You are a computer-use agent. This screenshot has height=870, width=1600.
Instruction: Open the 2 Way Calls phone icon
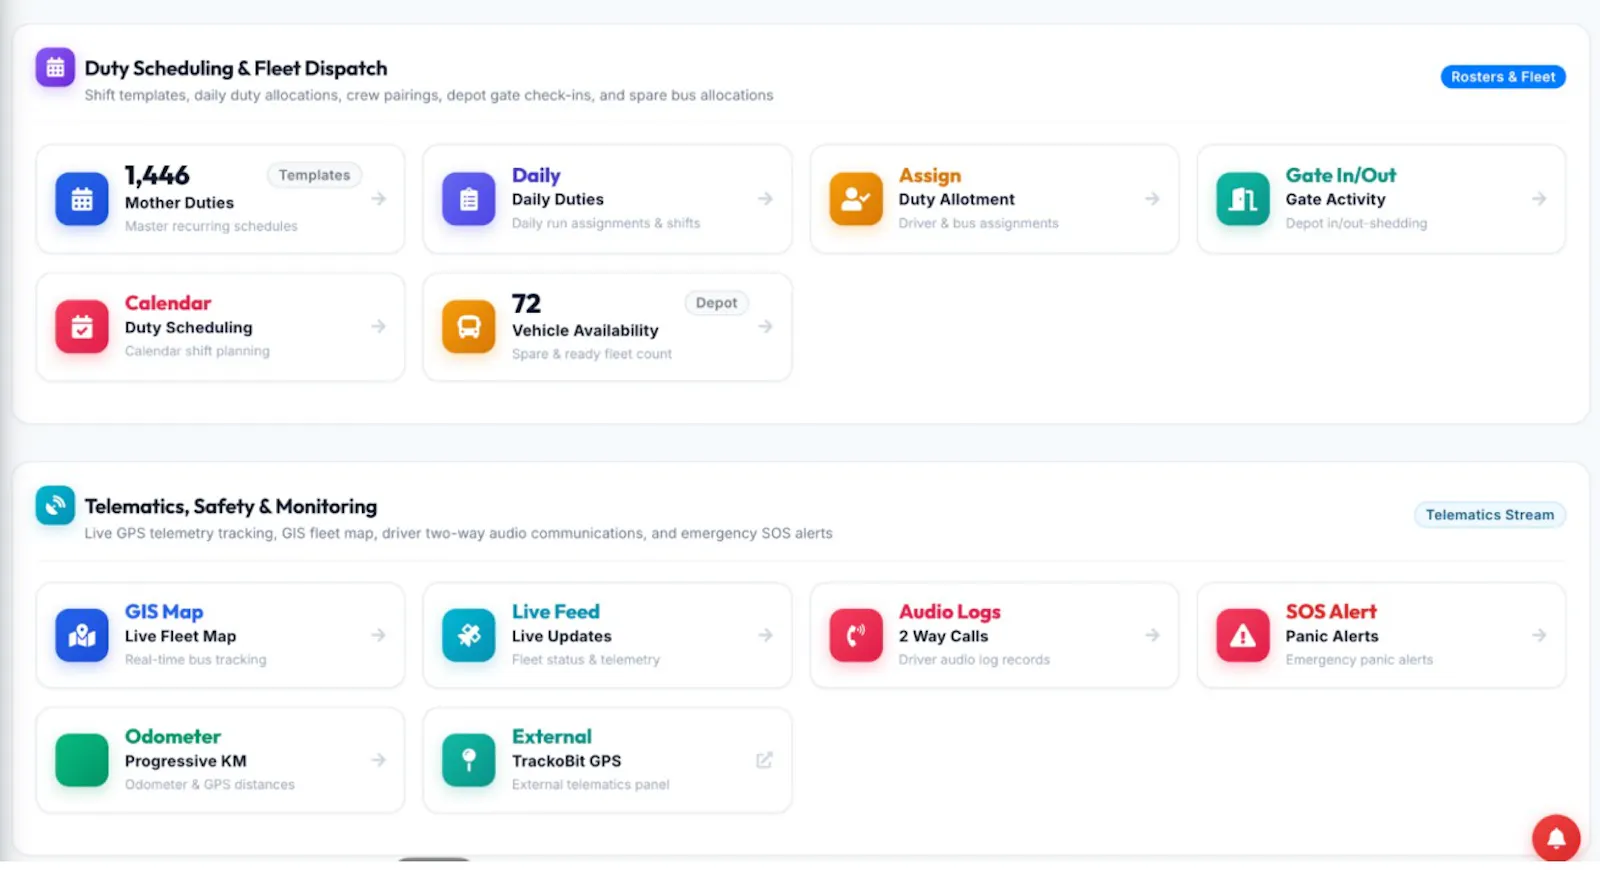[856, 635]
